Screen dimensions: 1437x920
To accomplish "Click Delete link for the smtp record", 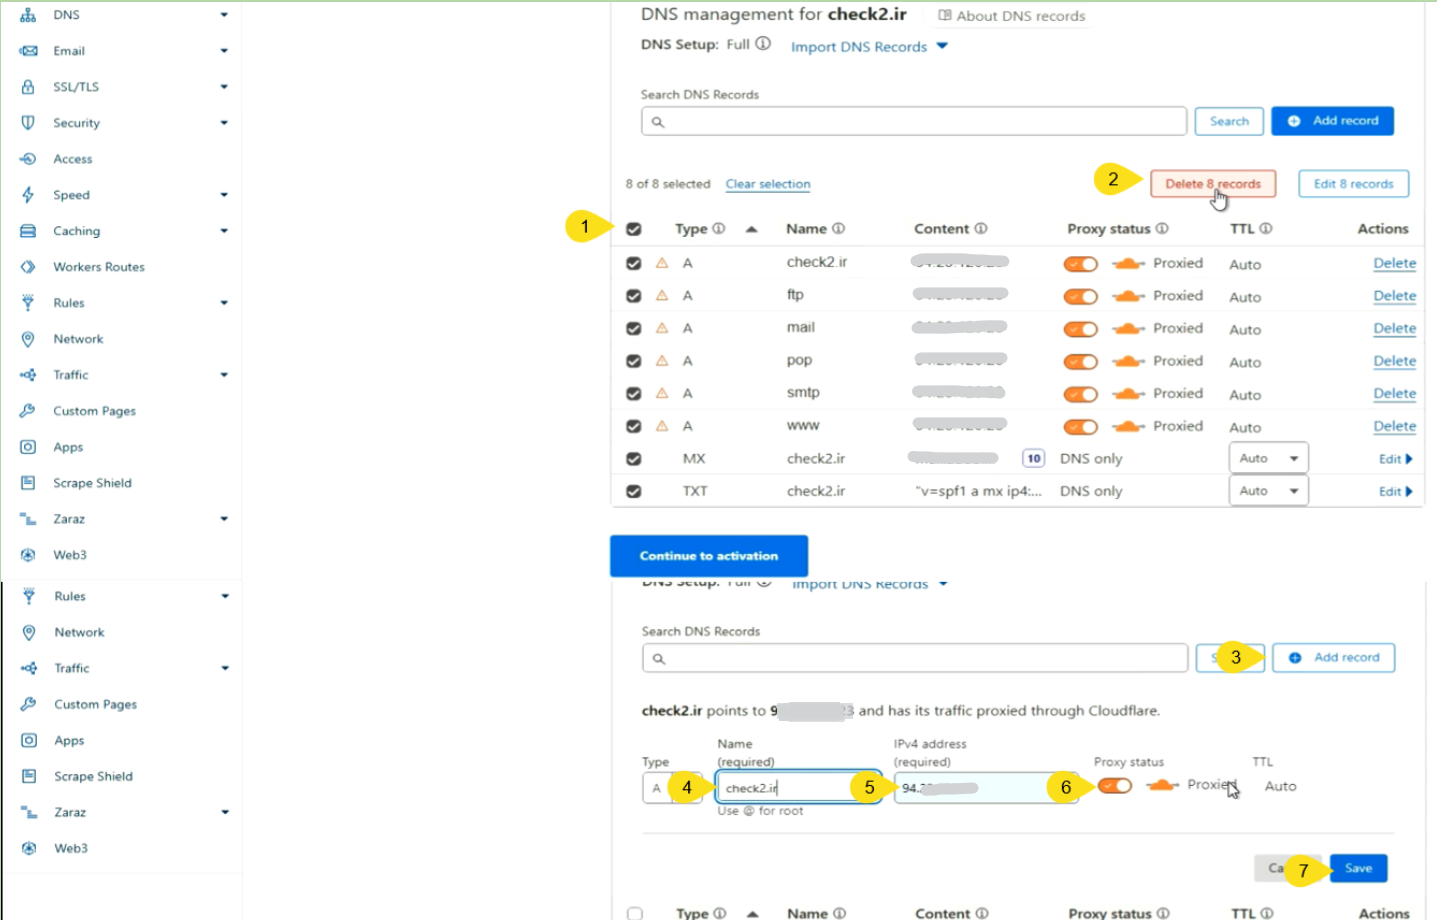I will [x=1395, y=394].
